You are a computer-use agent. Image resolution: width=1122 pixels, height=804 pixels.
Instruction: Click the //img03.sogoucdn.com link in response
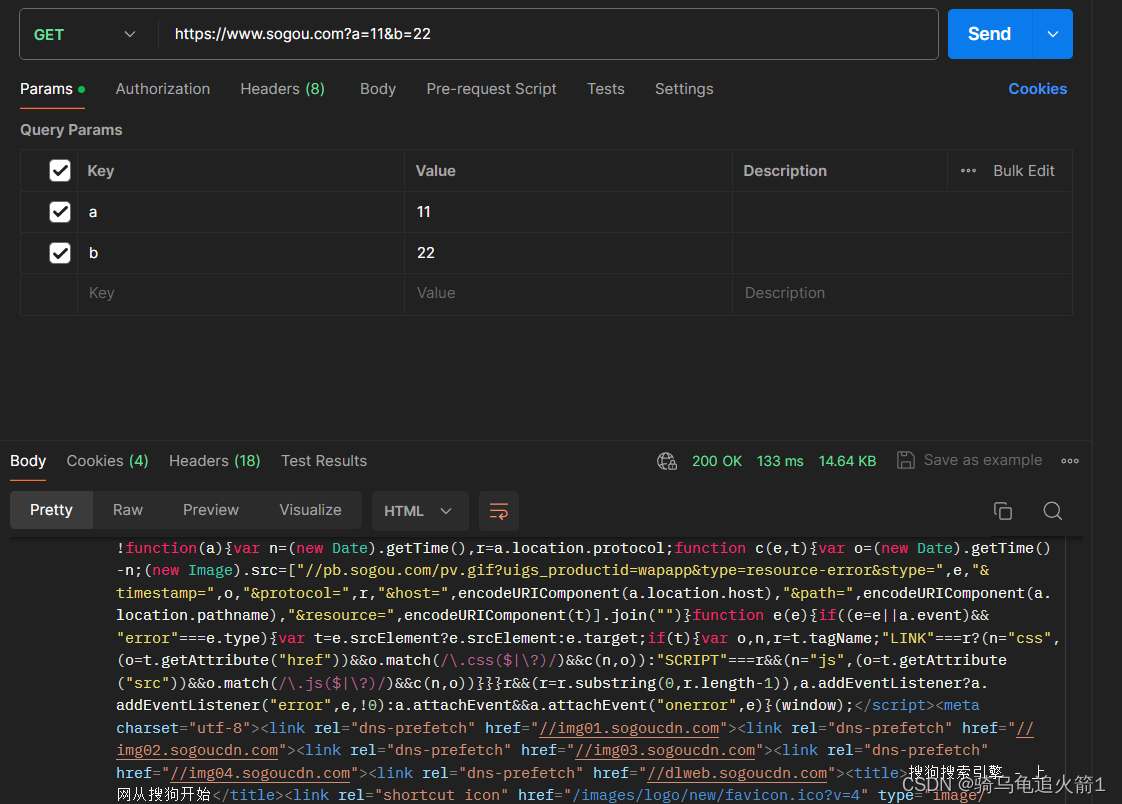coord(665,750)
